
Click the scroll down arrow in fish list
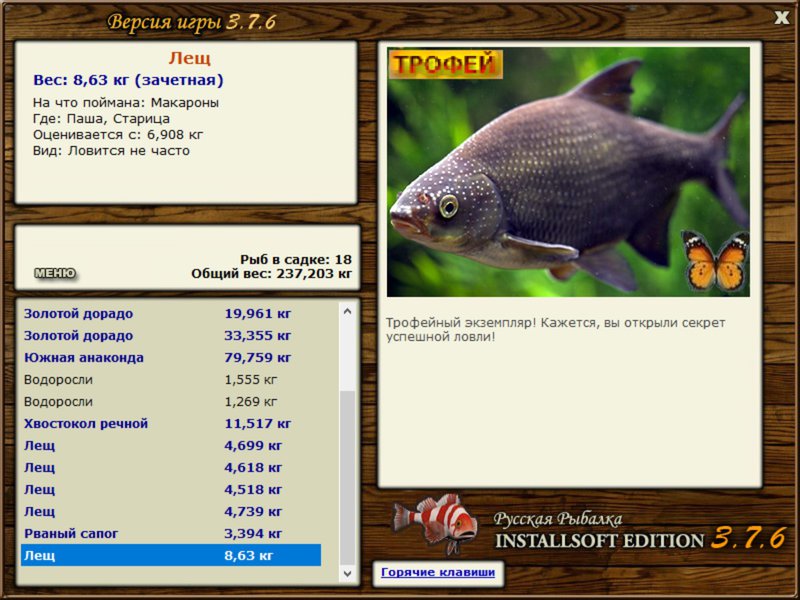[347, 573]
